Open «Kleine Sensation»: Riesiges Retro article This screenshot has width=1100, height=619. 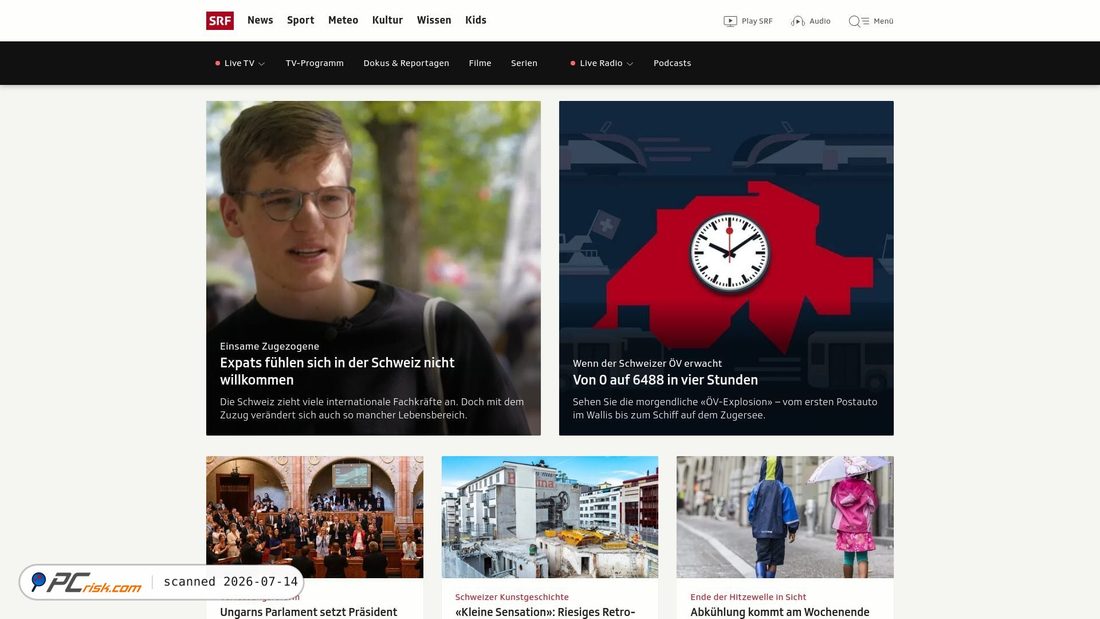(x=545, y=612)
